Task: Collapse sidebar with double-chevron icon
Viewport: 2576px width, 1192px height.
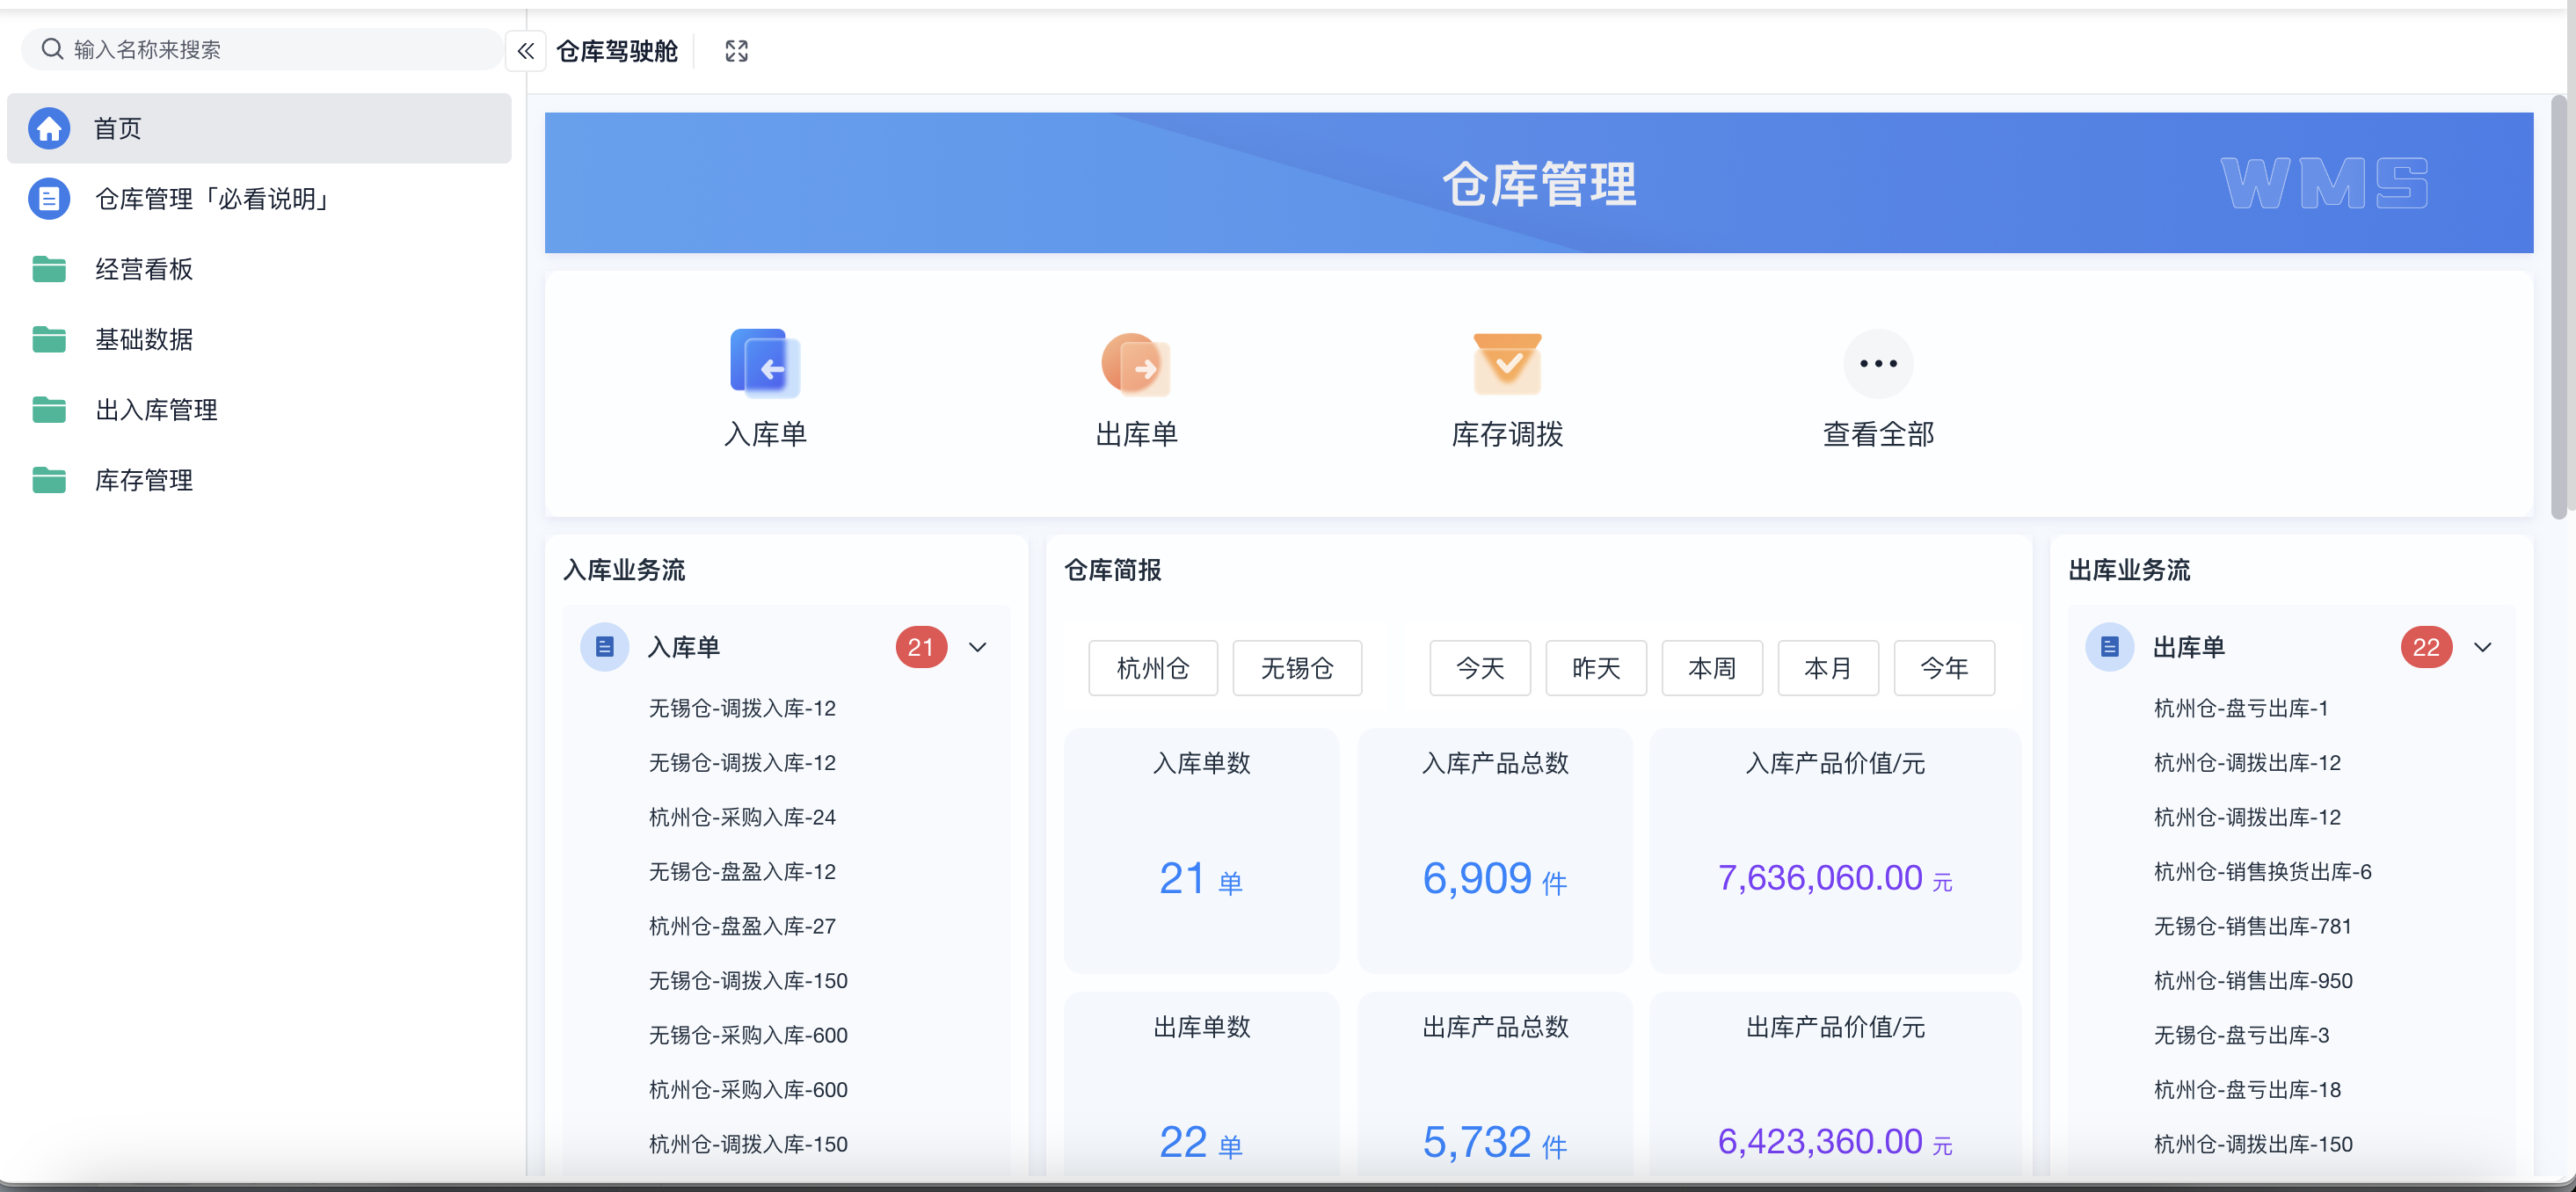Action: [526, 50]
